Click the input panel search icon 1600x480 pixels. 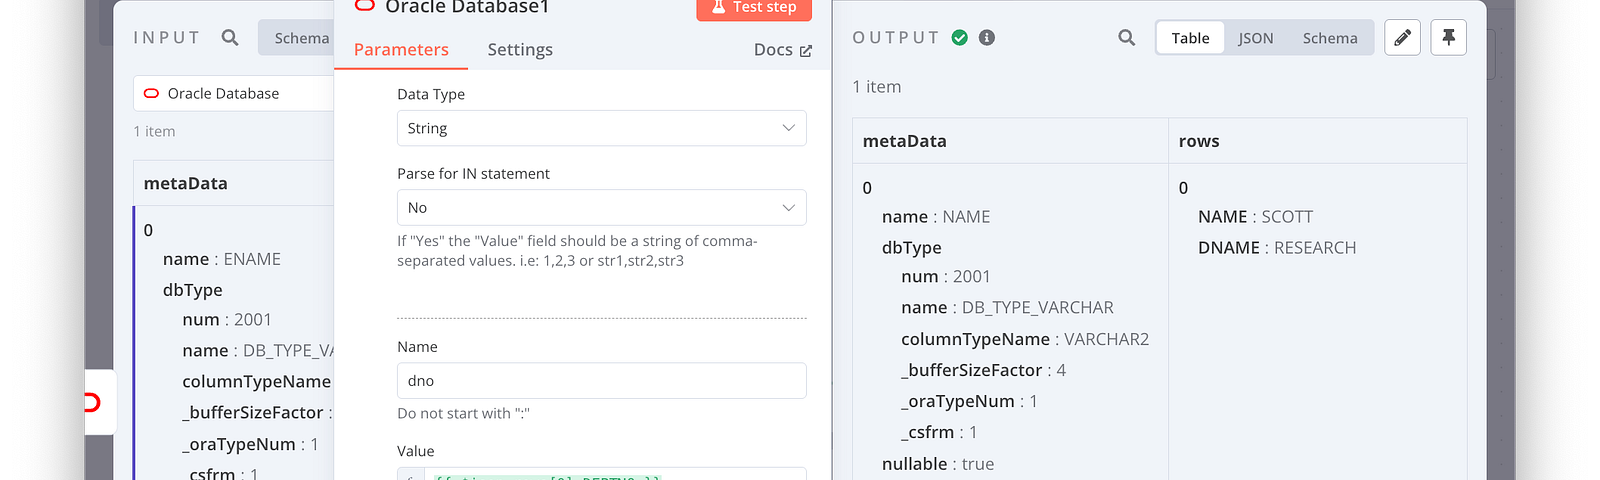coord(230,38)
